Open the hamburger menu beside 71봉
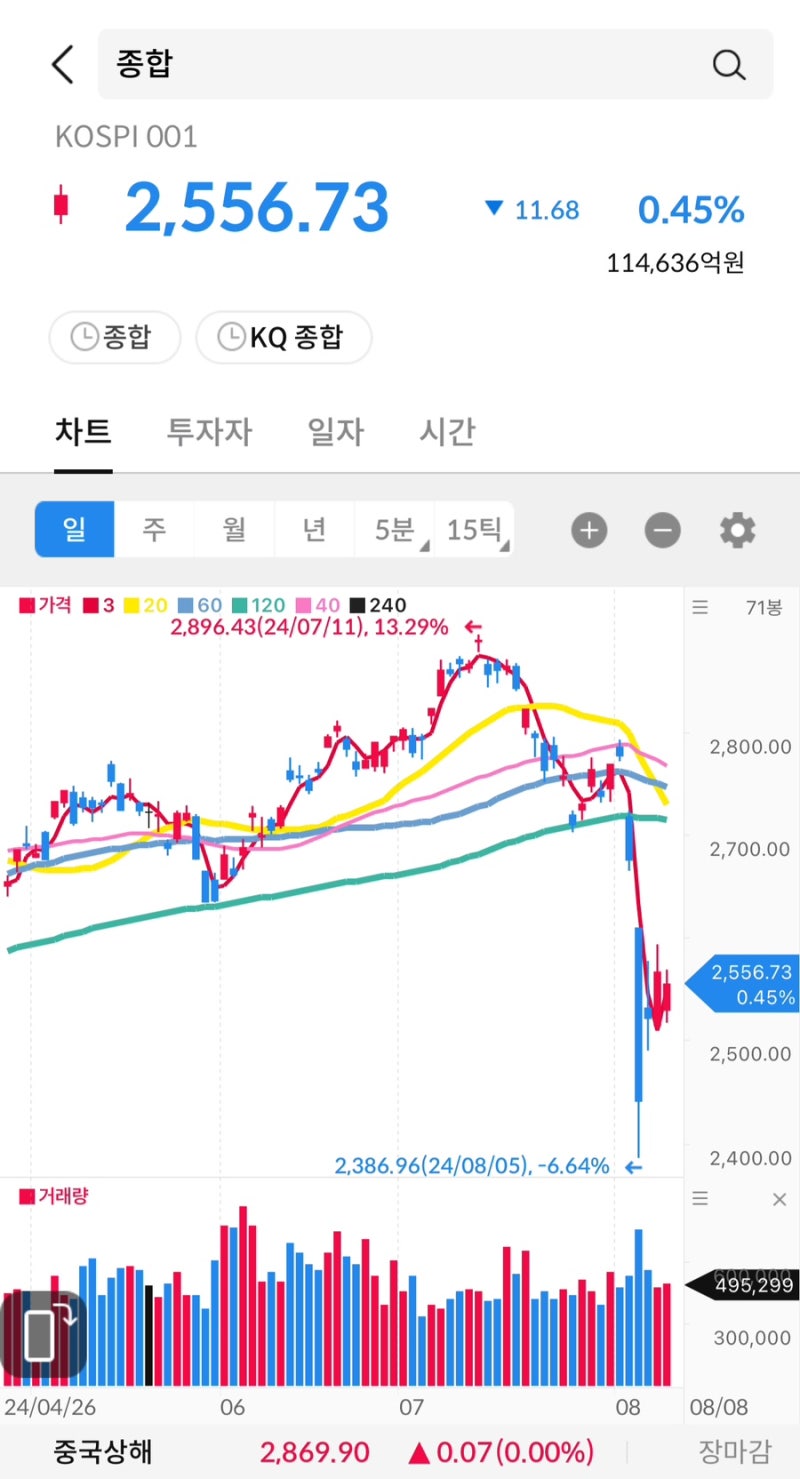Viewport: 800px width, 1479px height. 699,607
